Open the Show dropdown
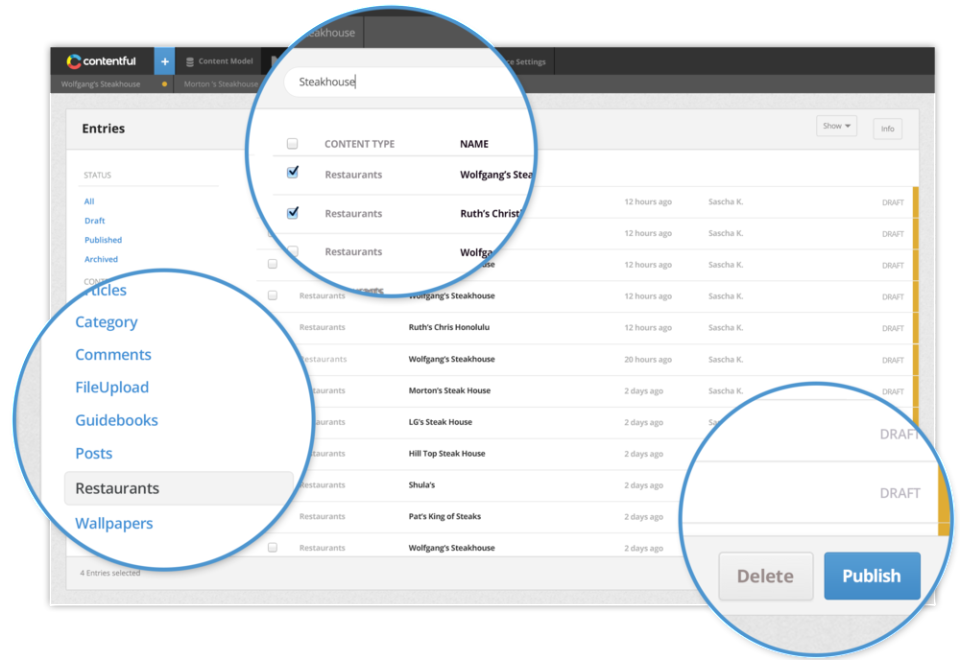The image size is (960, 660). tap(836, 126)
